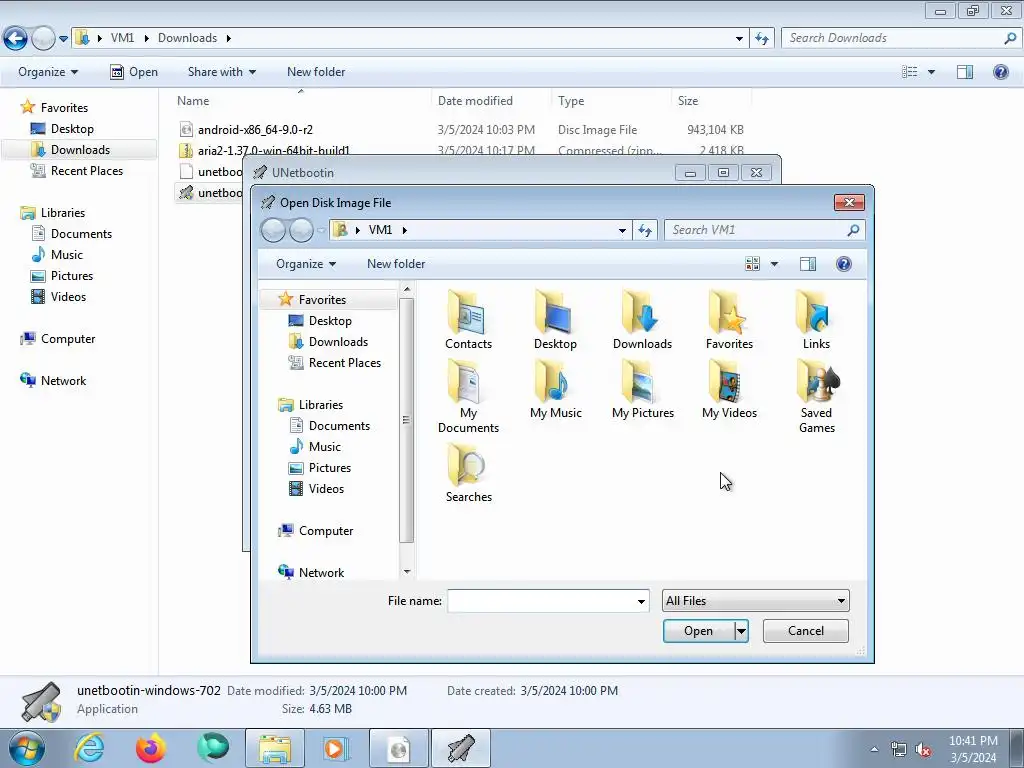Click the Cancel button in the dialog
Viewport: 1024px width, 768px height.
click(806, 631)
